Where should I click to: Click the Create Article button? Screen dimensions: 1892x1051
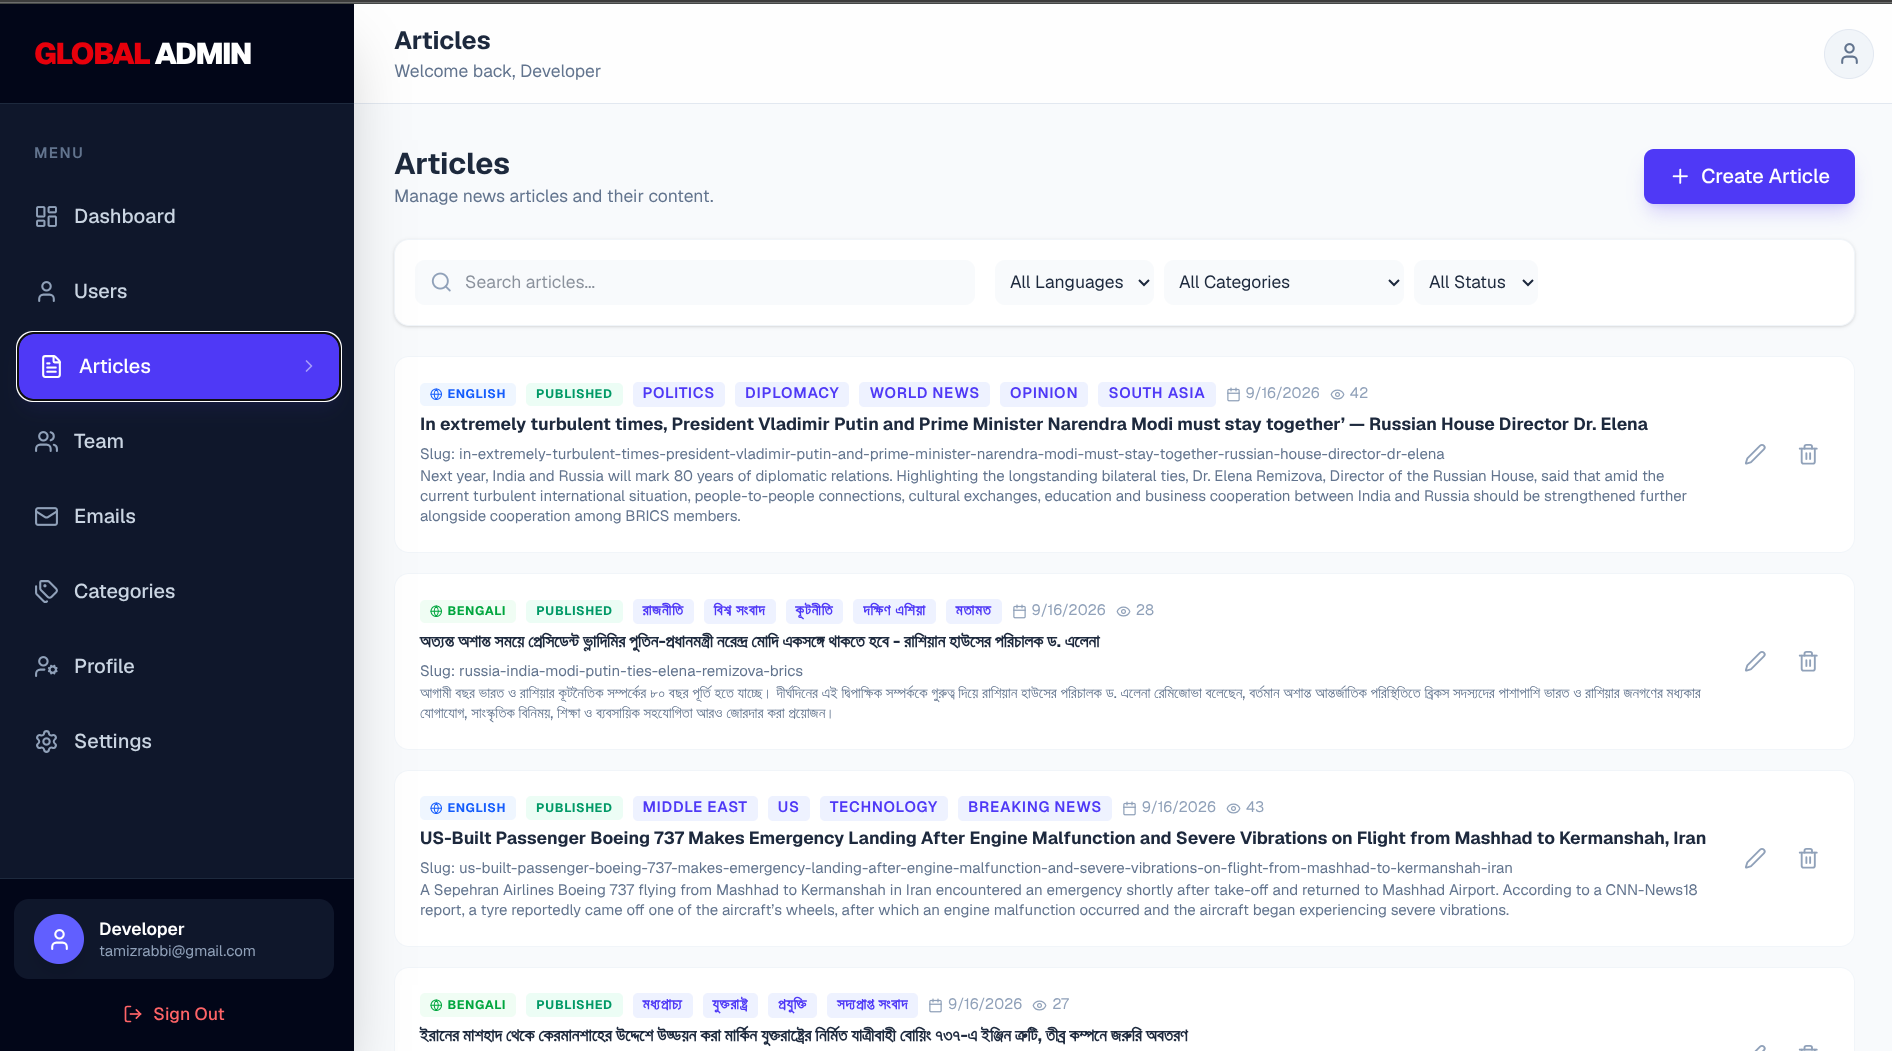coord(1749,176)
